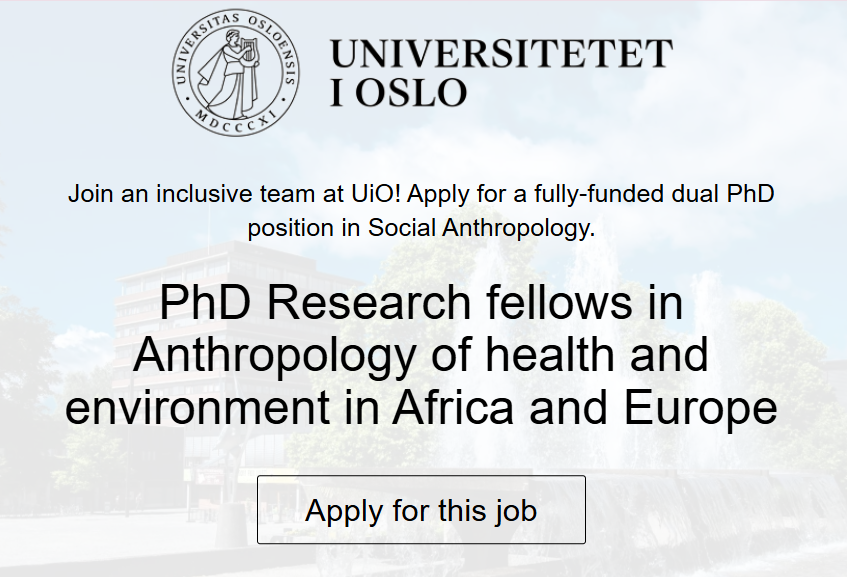The height and width of the screenshot is (577, 847).
Task: Click the UNIVERSITETET I OSLO wordmark
Action: pyautogui.click(x=502, y=72)
